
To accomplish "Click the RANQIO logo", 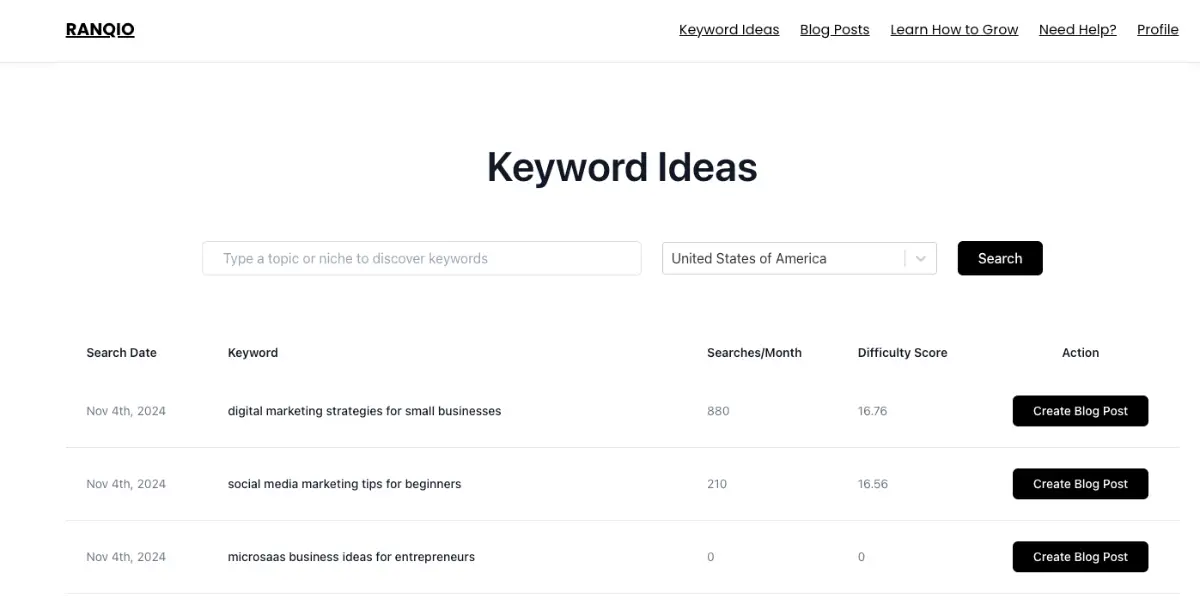I will [x=99, y=29].
